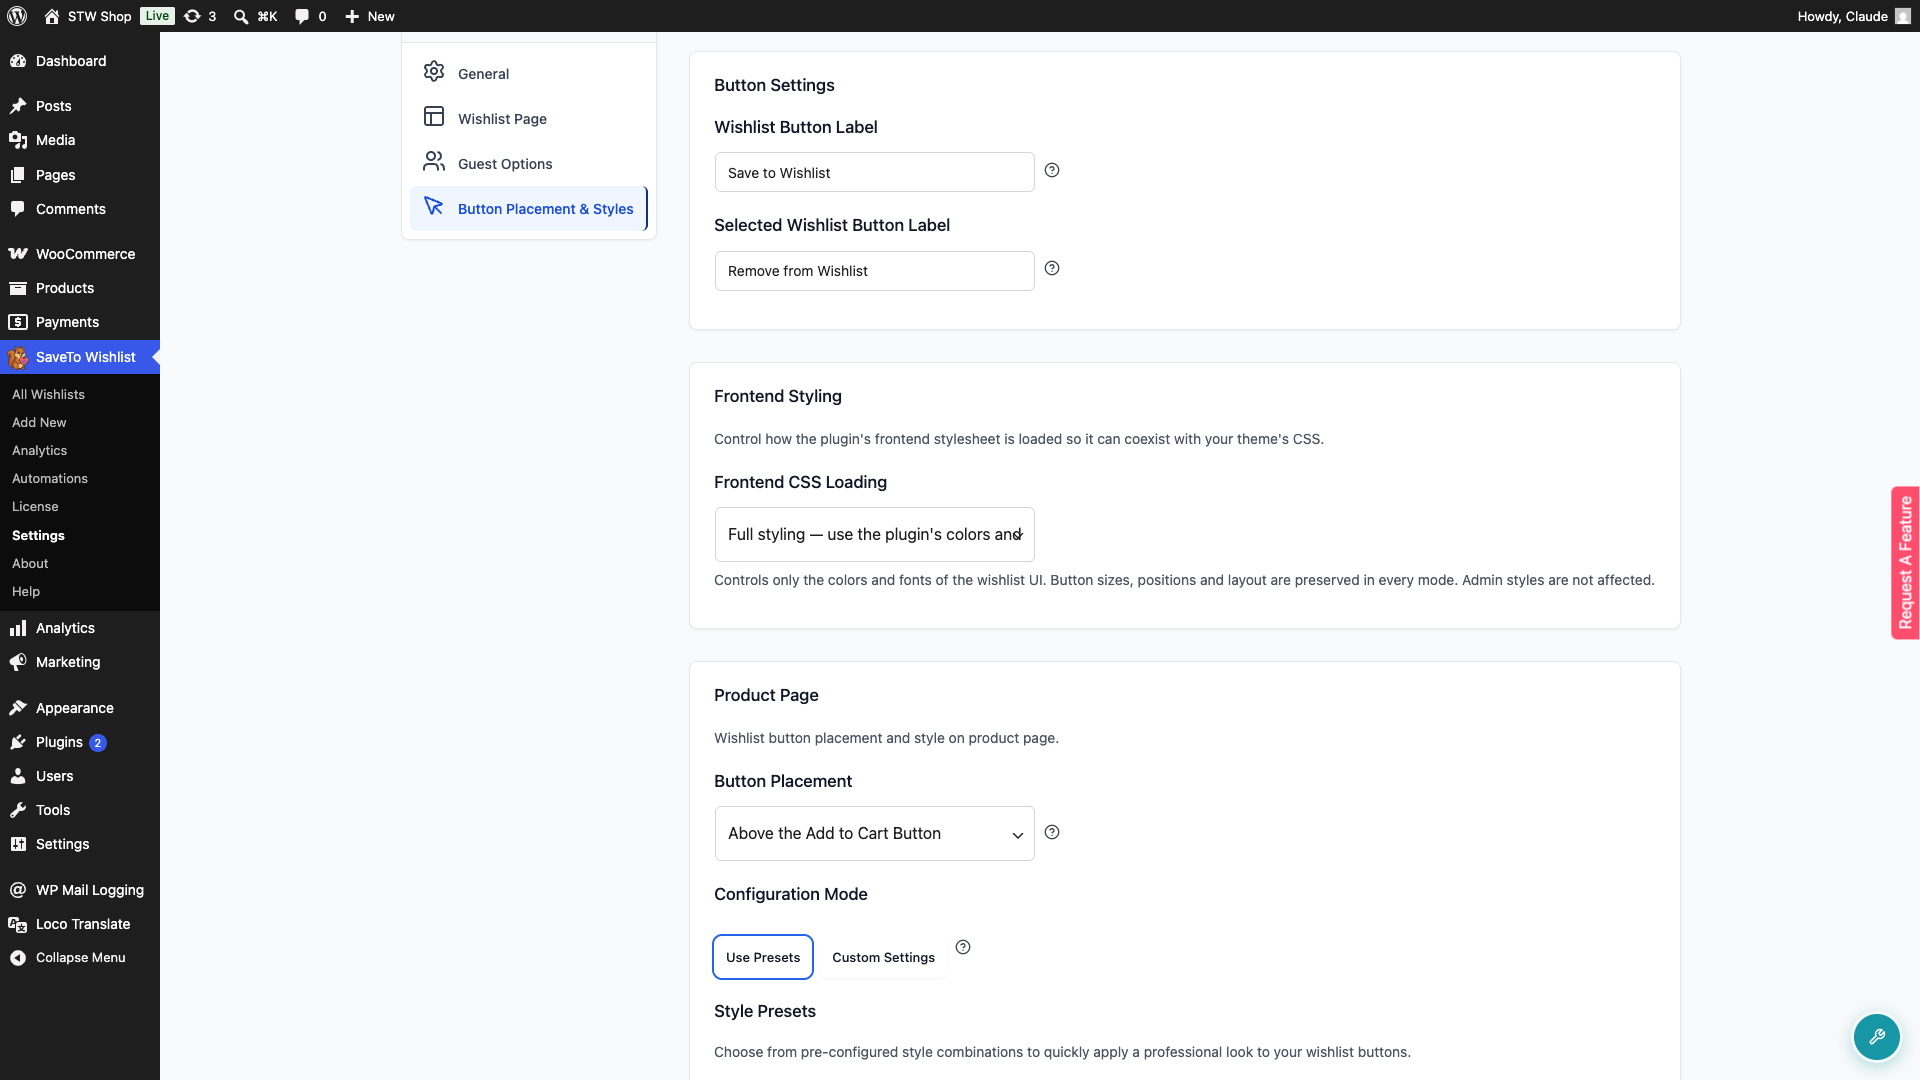The width and height of the screenshot is (1920, 1080).
Task: Select the Use Presets mode
Action: click(763, 957)
